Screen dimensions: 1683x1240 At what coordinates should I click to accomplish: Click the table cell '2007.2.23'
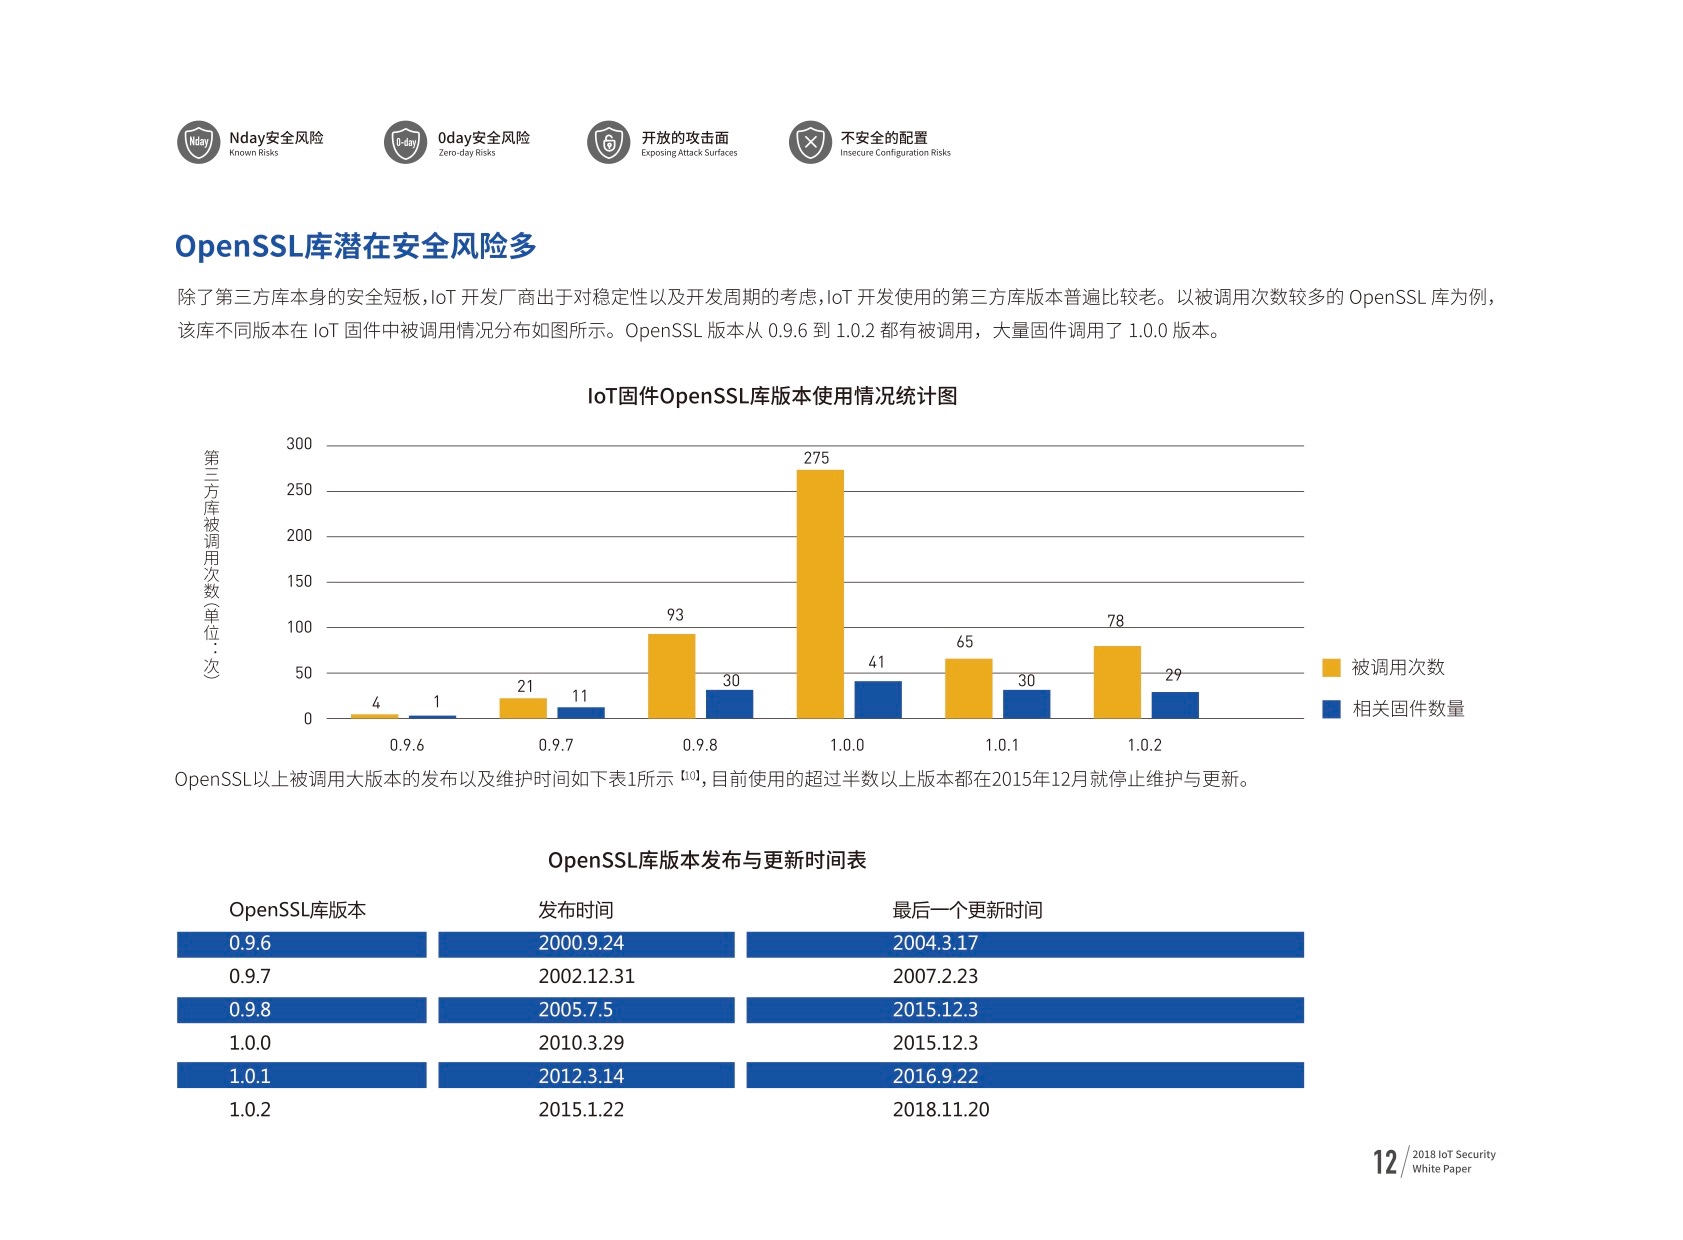pos(936,976)
